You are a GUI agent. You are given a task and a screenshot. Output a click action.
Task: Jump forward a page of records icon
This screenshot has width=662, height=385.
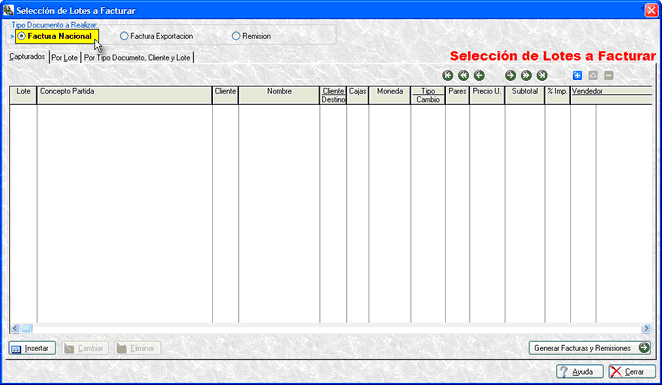click(526, 76)
